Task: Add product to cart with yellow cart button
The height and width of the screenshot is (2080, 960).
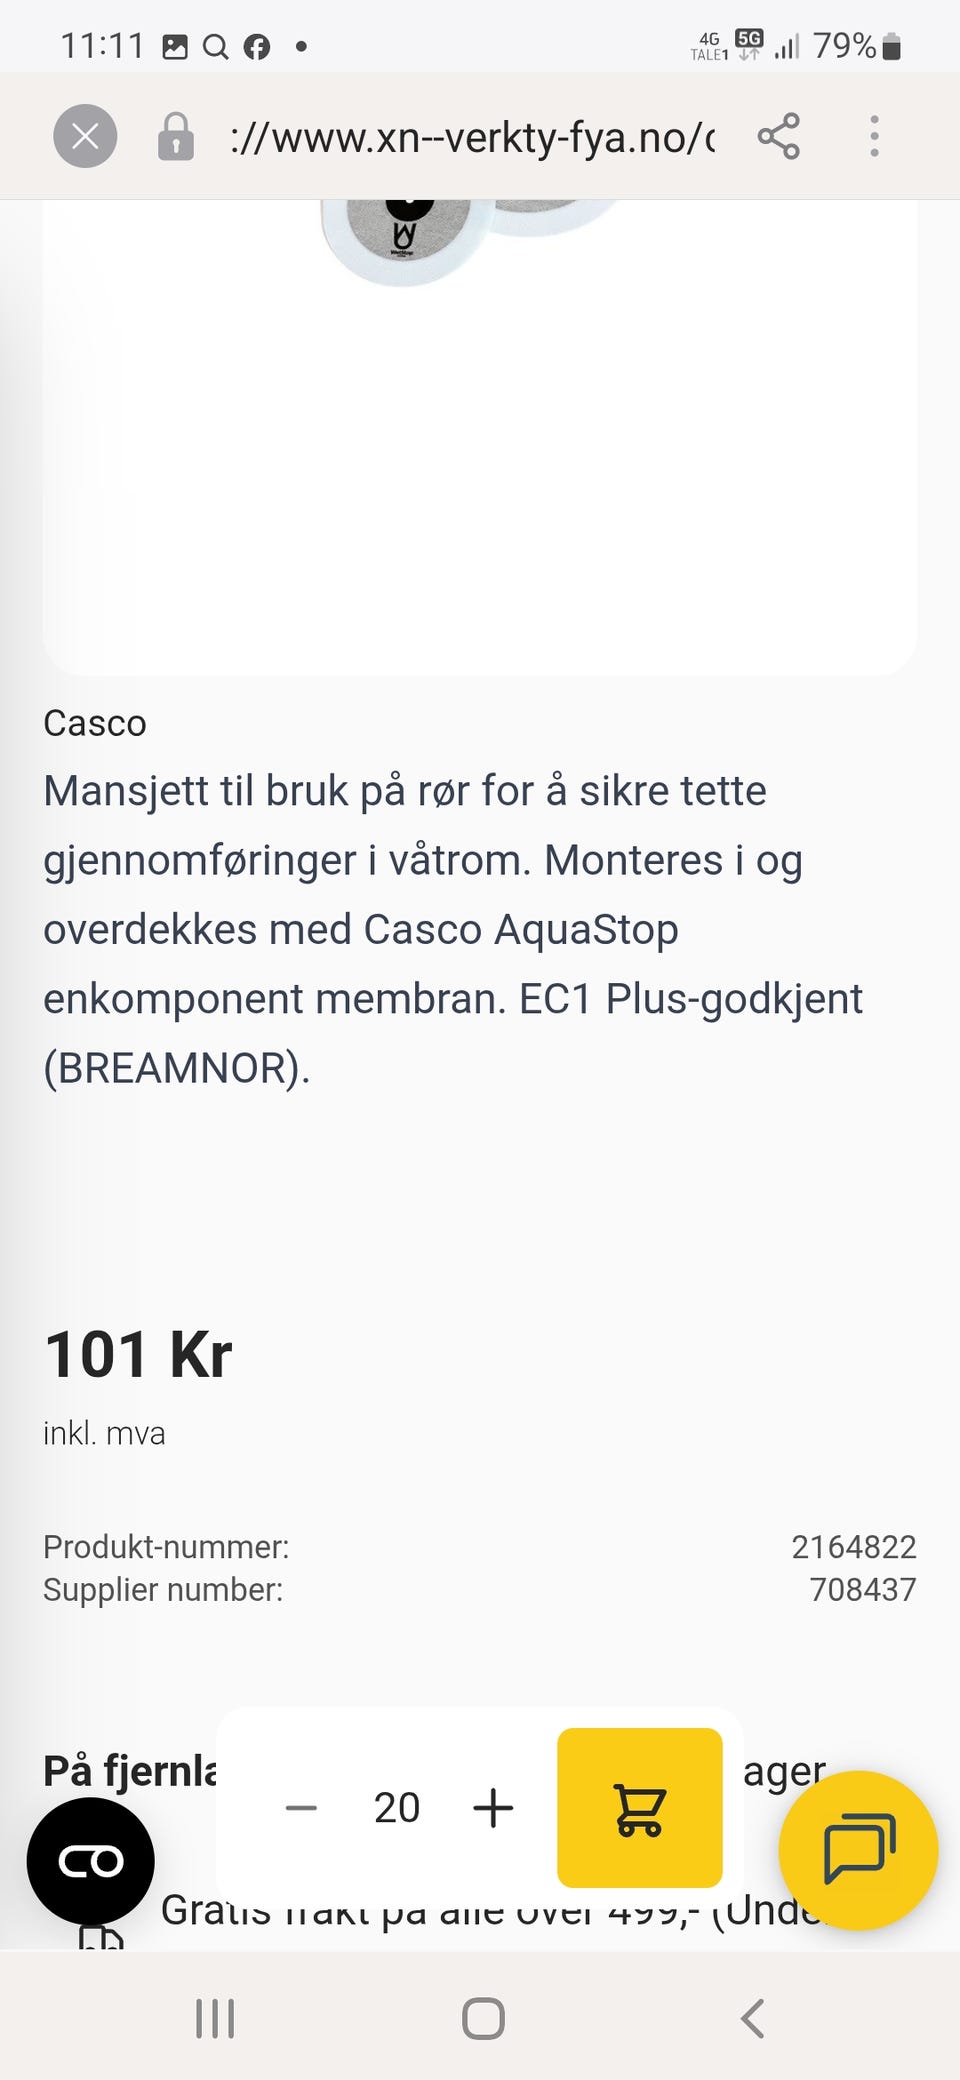Action: [x=640, y=1808]
